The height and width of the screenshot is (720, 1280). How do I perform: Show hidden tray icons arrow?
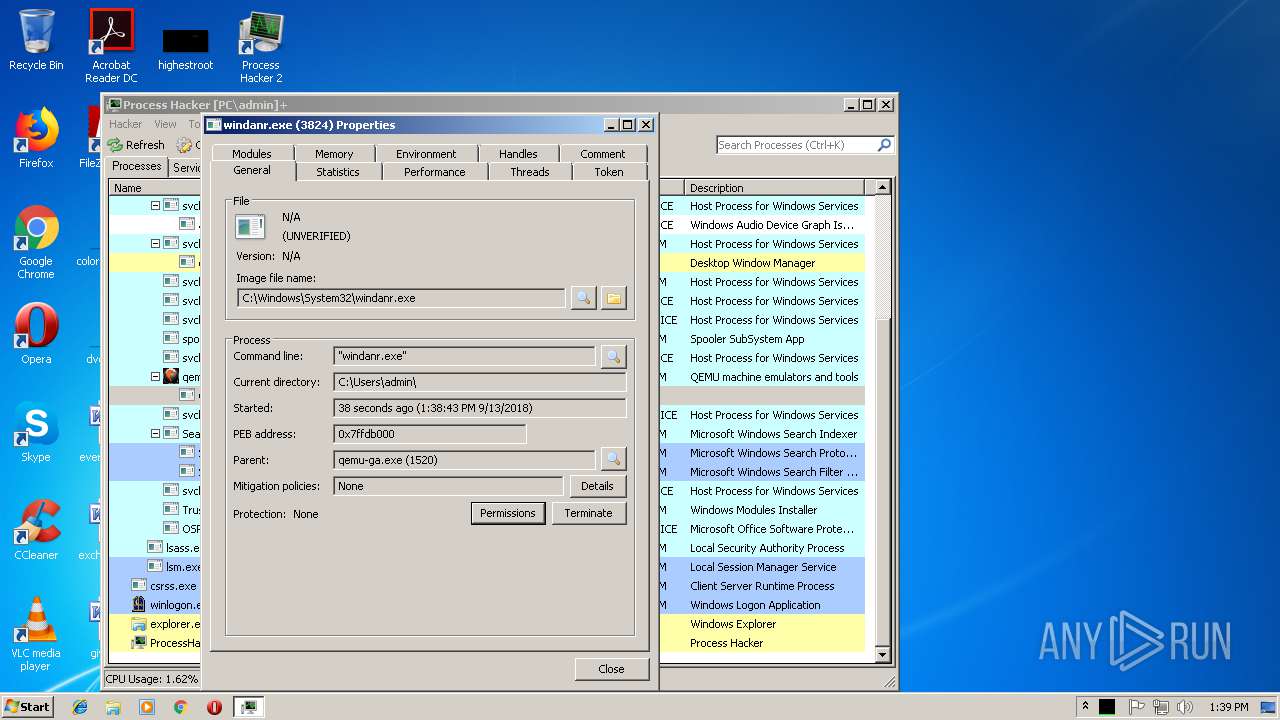[x=1086, y=706]
